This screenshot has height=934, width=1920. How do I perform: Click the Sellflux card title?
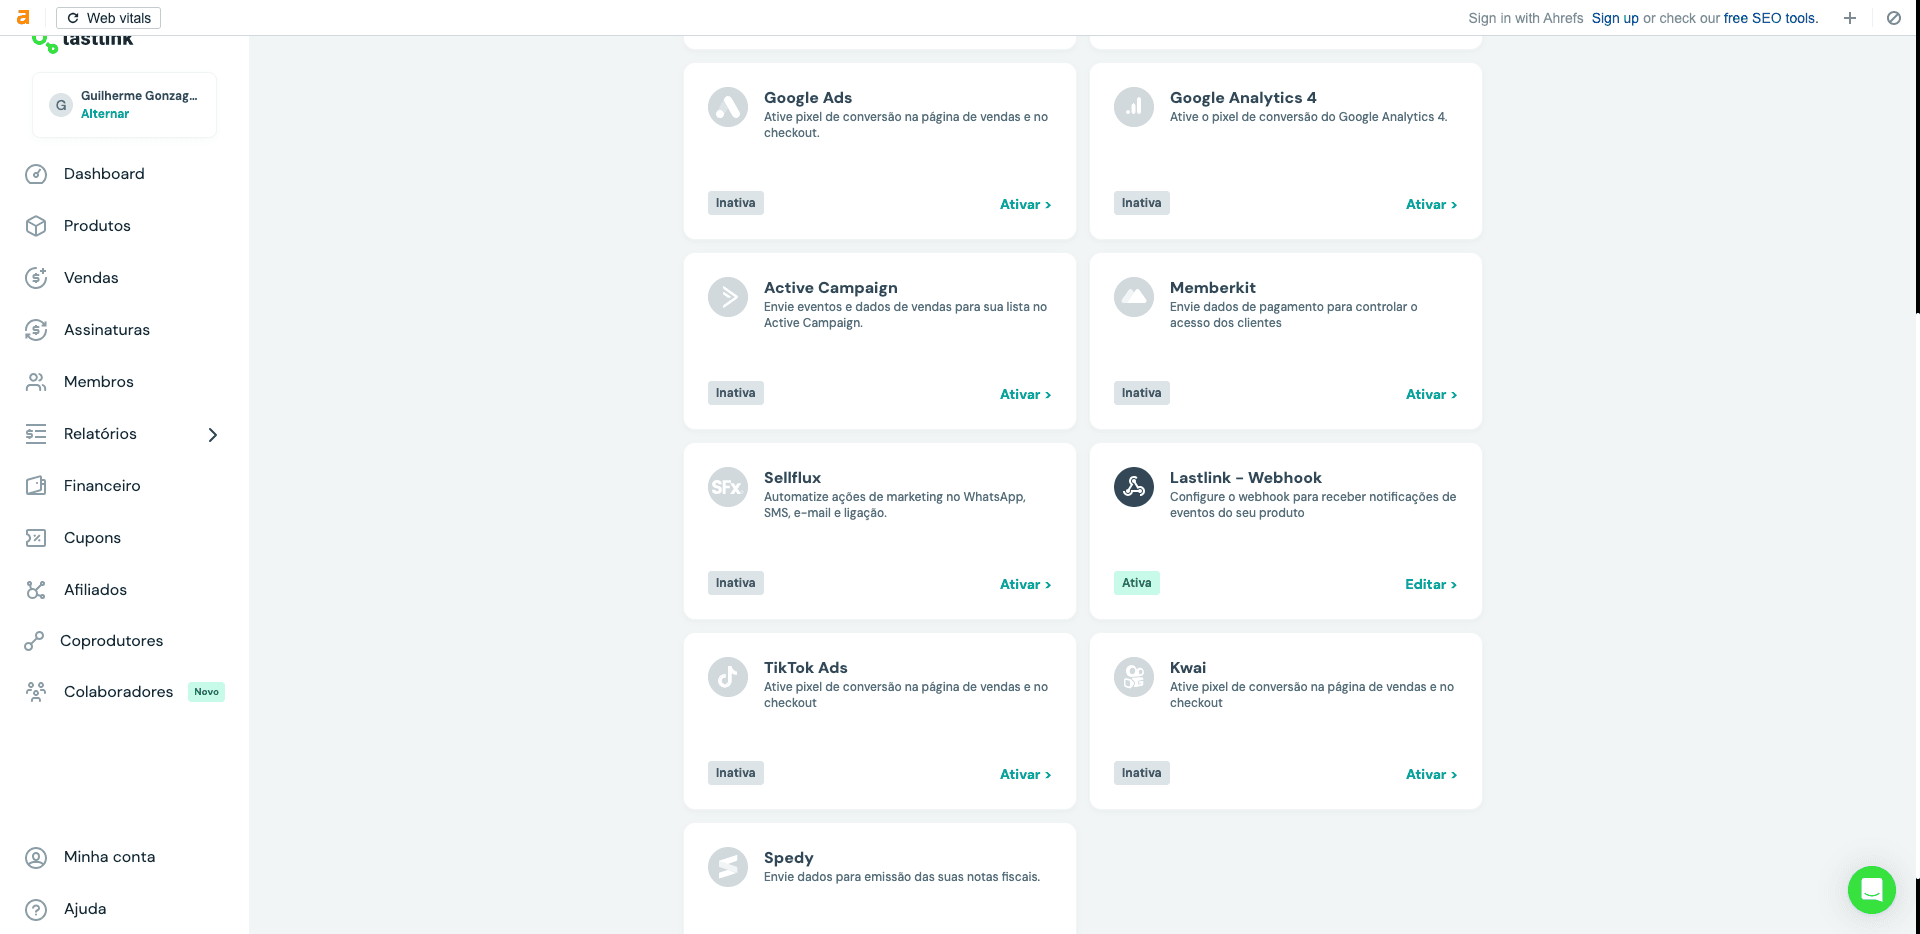792,478
